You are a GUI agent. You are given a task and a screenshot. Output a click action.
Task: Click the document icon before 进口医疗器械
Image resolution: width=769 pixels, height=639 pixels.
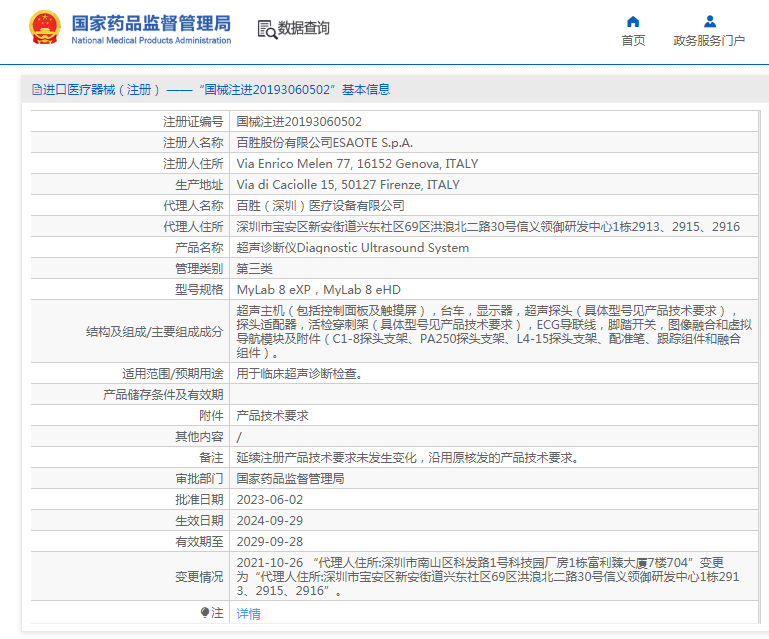point(36,90)
